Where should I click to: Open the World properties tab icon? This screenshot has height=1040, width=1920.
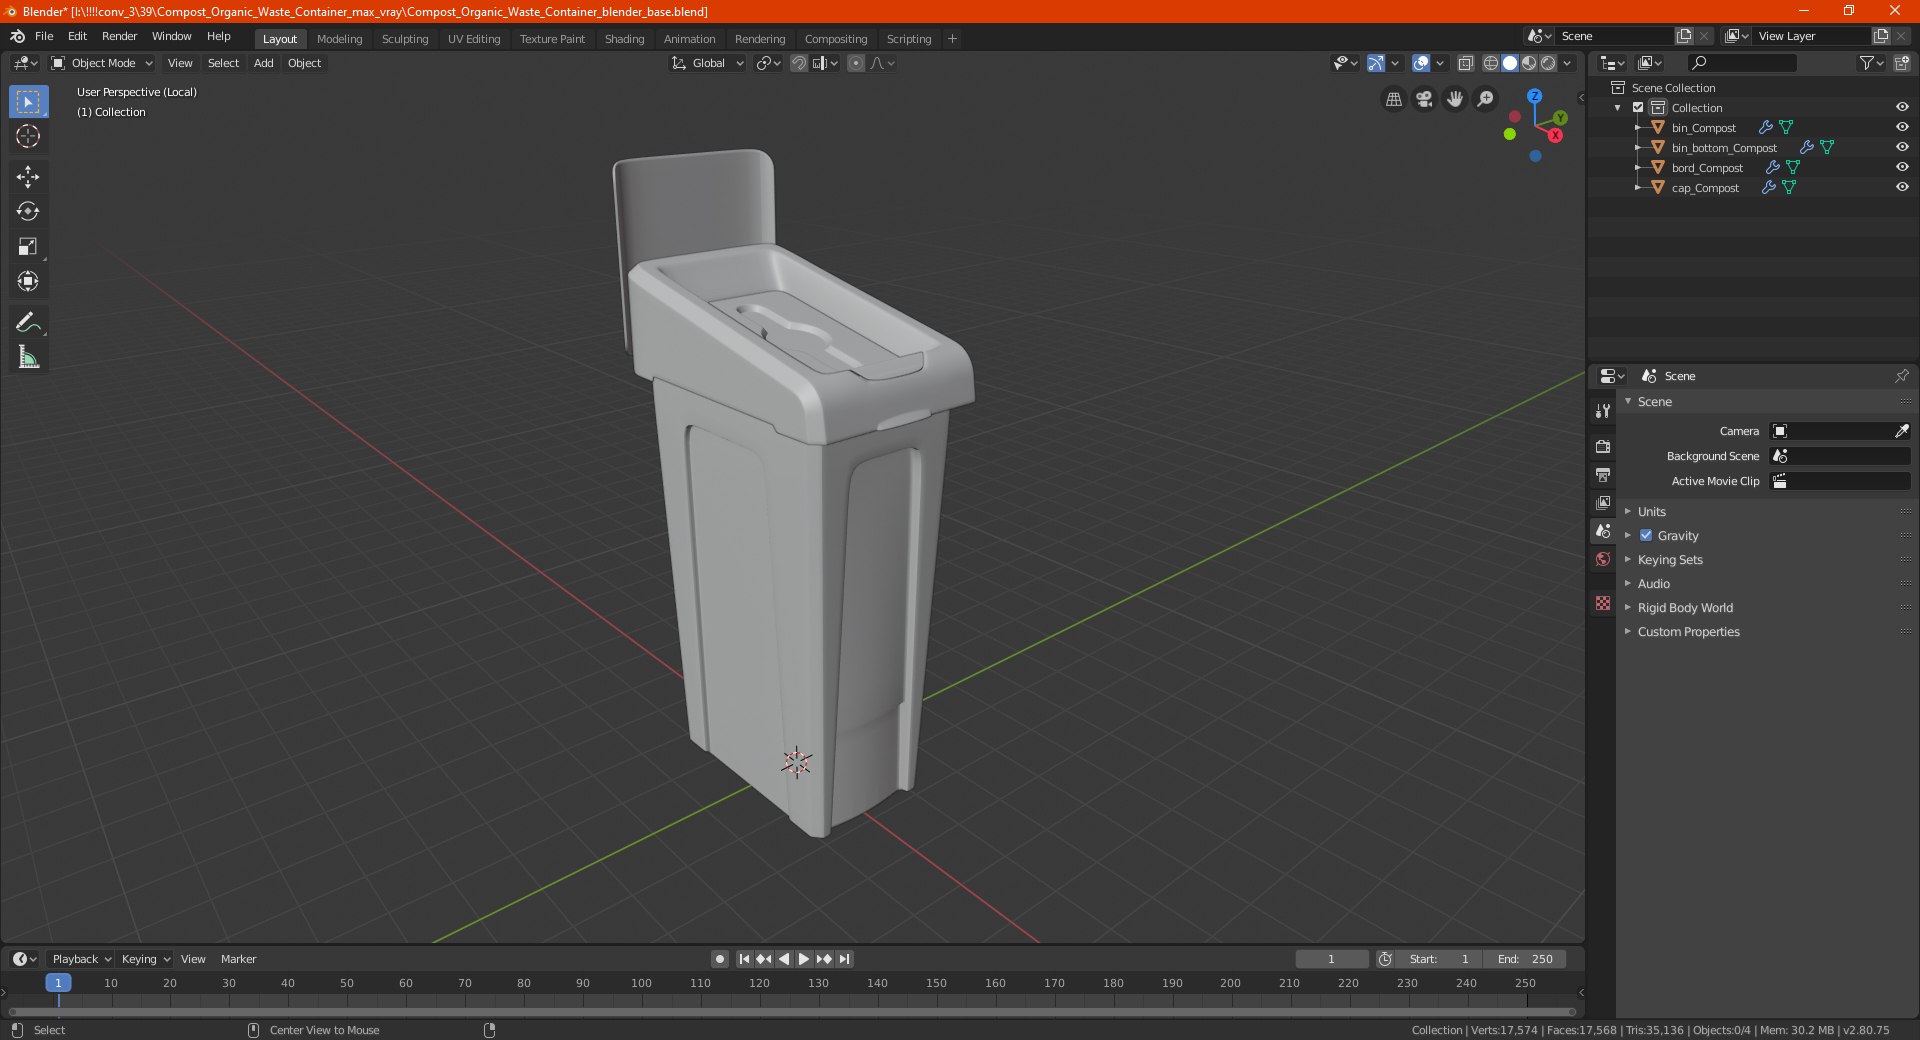pyautogui.click(x=1603, y=559)
